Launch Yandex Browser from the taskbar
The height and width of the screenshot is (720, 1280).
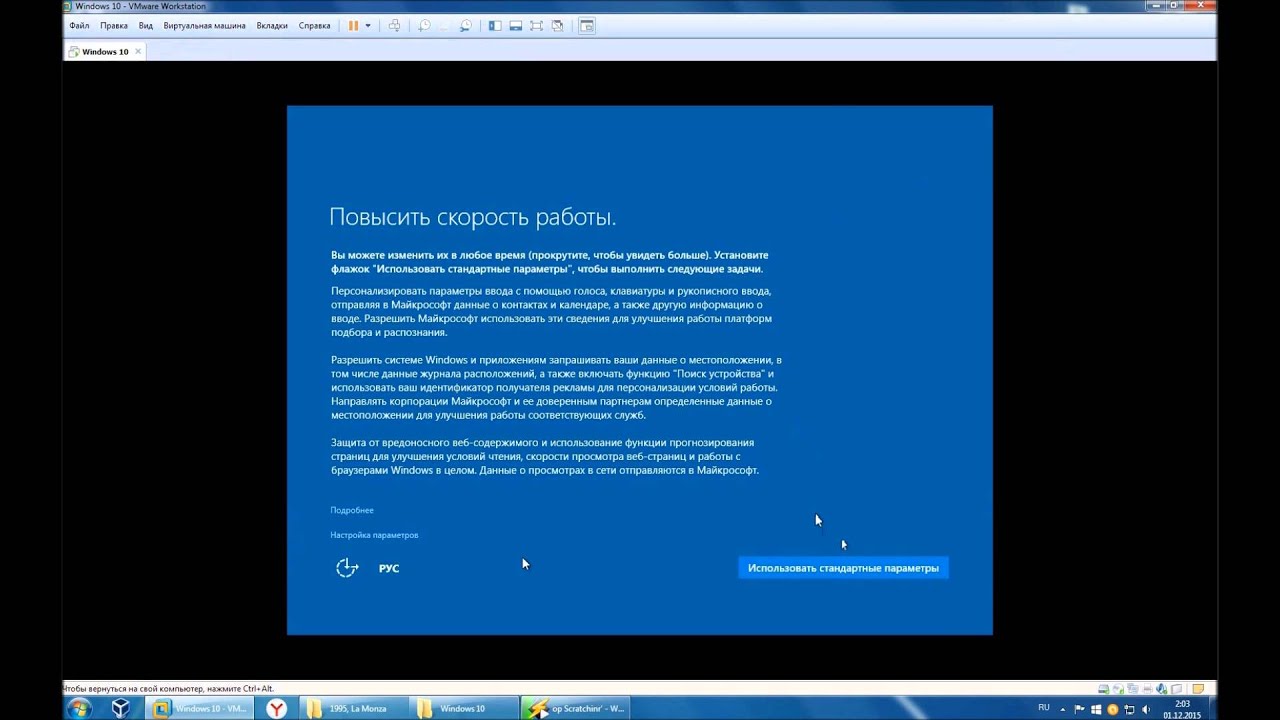[x=277, y=708]
